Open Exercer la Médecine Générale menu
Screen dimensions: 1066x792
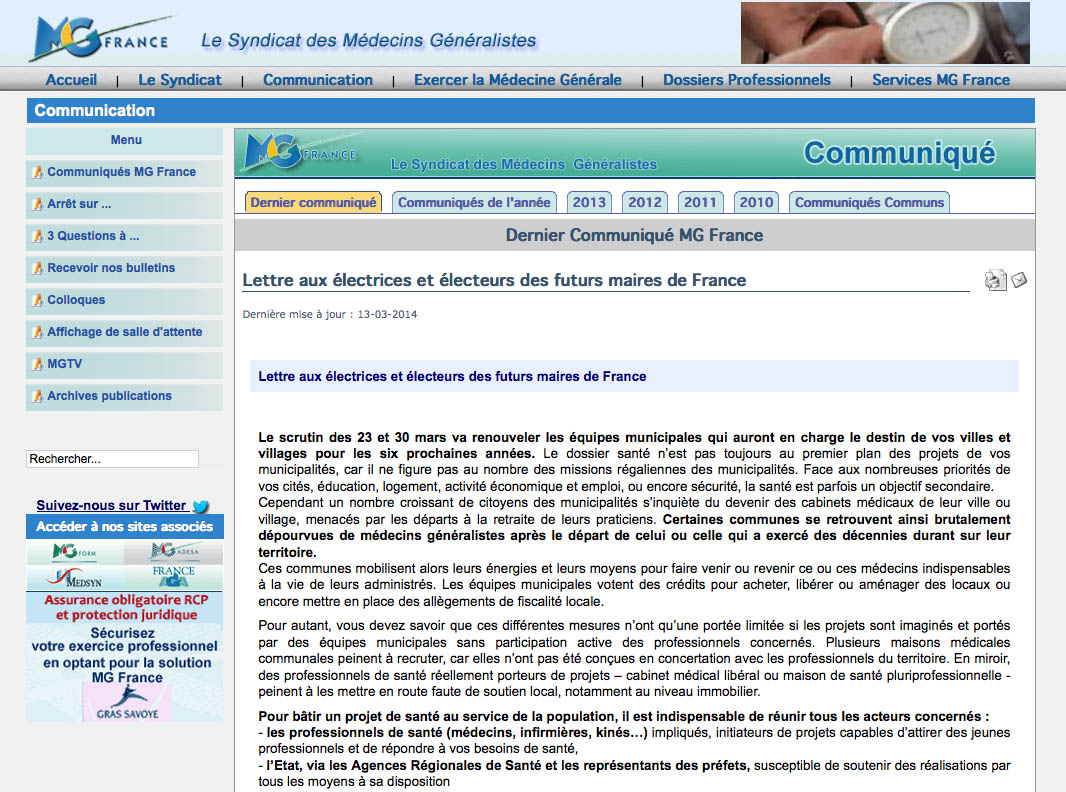(x=517, y=80)
